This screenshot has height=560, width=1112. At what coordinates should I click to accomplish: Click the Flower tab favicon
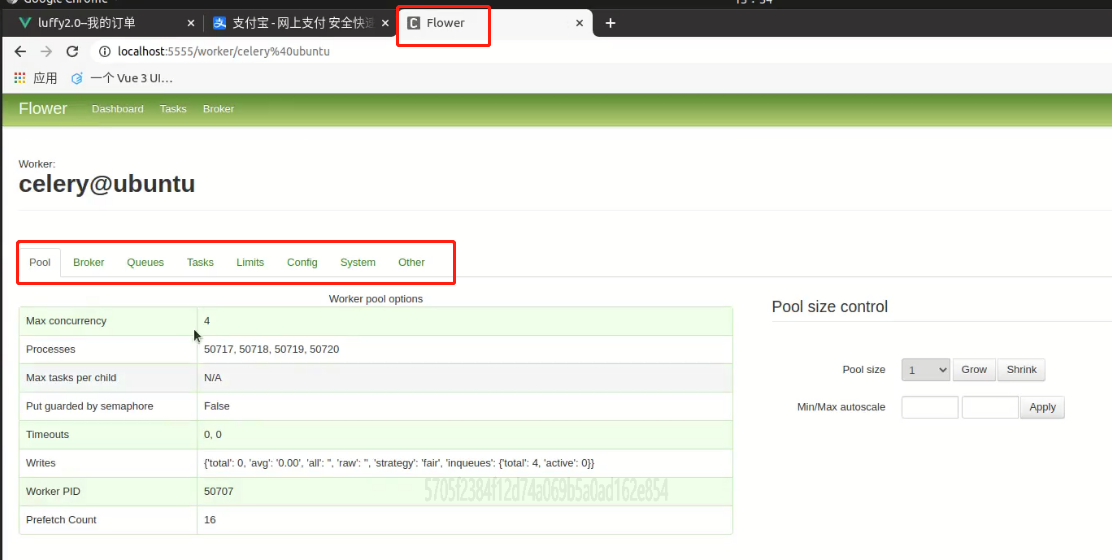[x=413, y=23]
